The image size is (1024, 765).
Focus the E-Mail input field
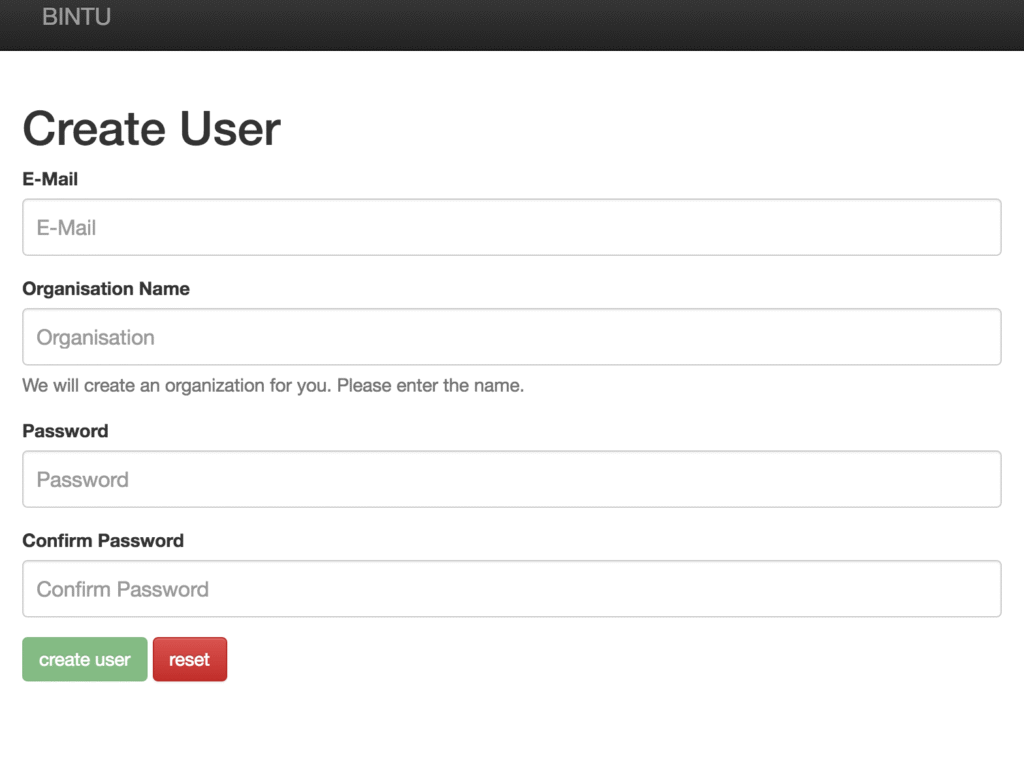[511, 227]
